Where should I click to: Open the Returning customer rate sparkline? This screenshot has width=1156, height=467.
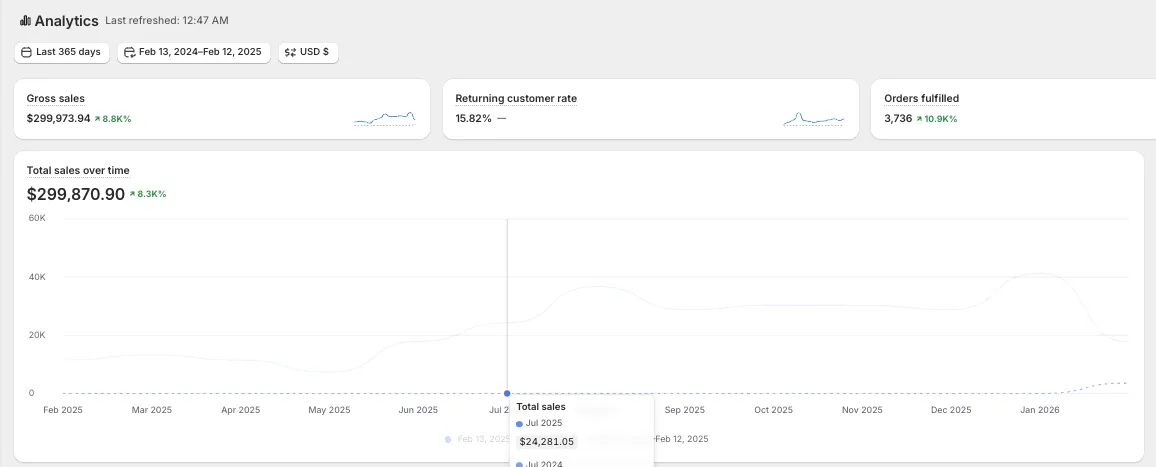[813, 119]
